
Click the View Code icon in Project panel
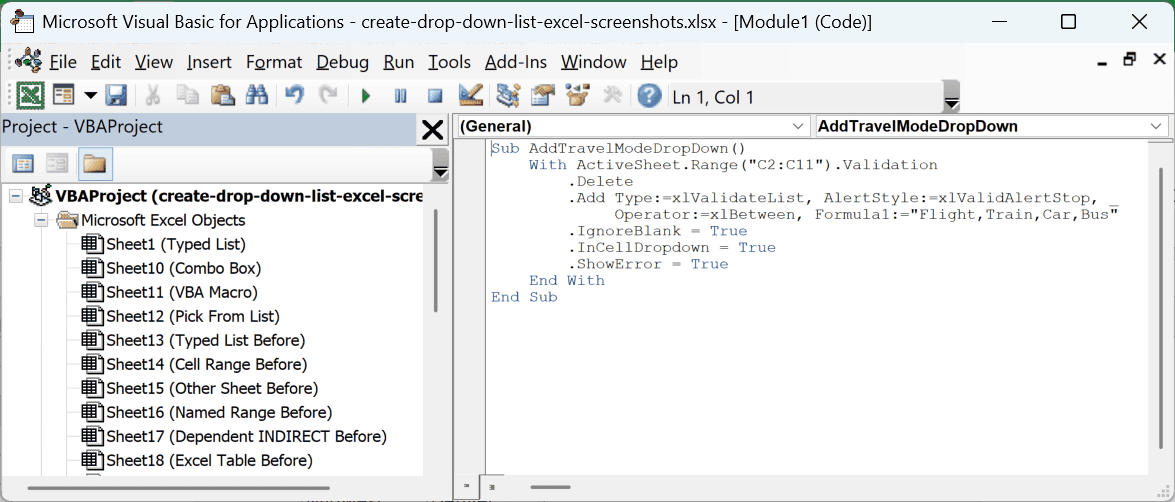[24, 163]
